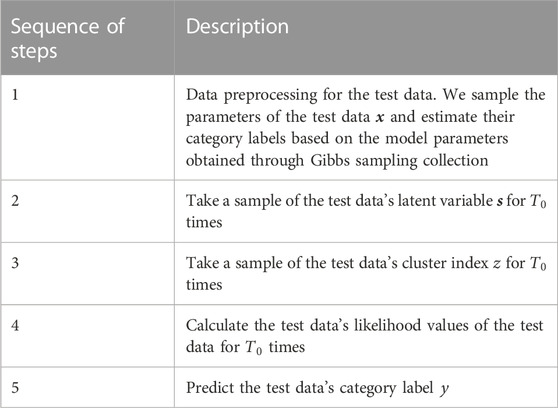Click the bold x variable in step 1

(380, 117)
